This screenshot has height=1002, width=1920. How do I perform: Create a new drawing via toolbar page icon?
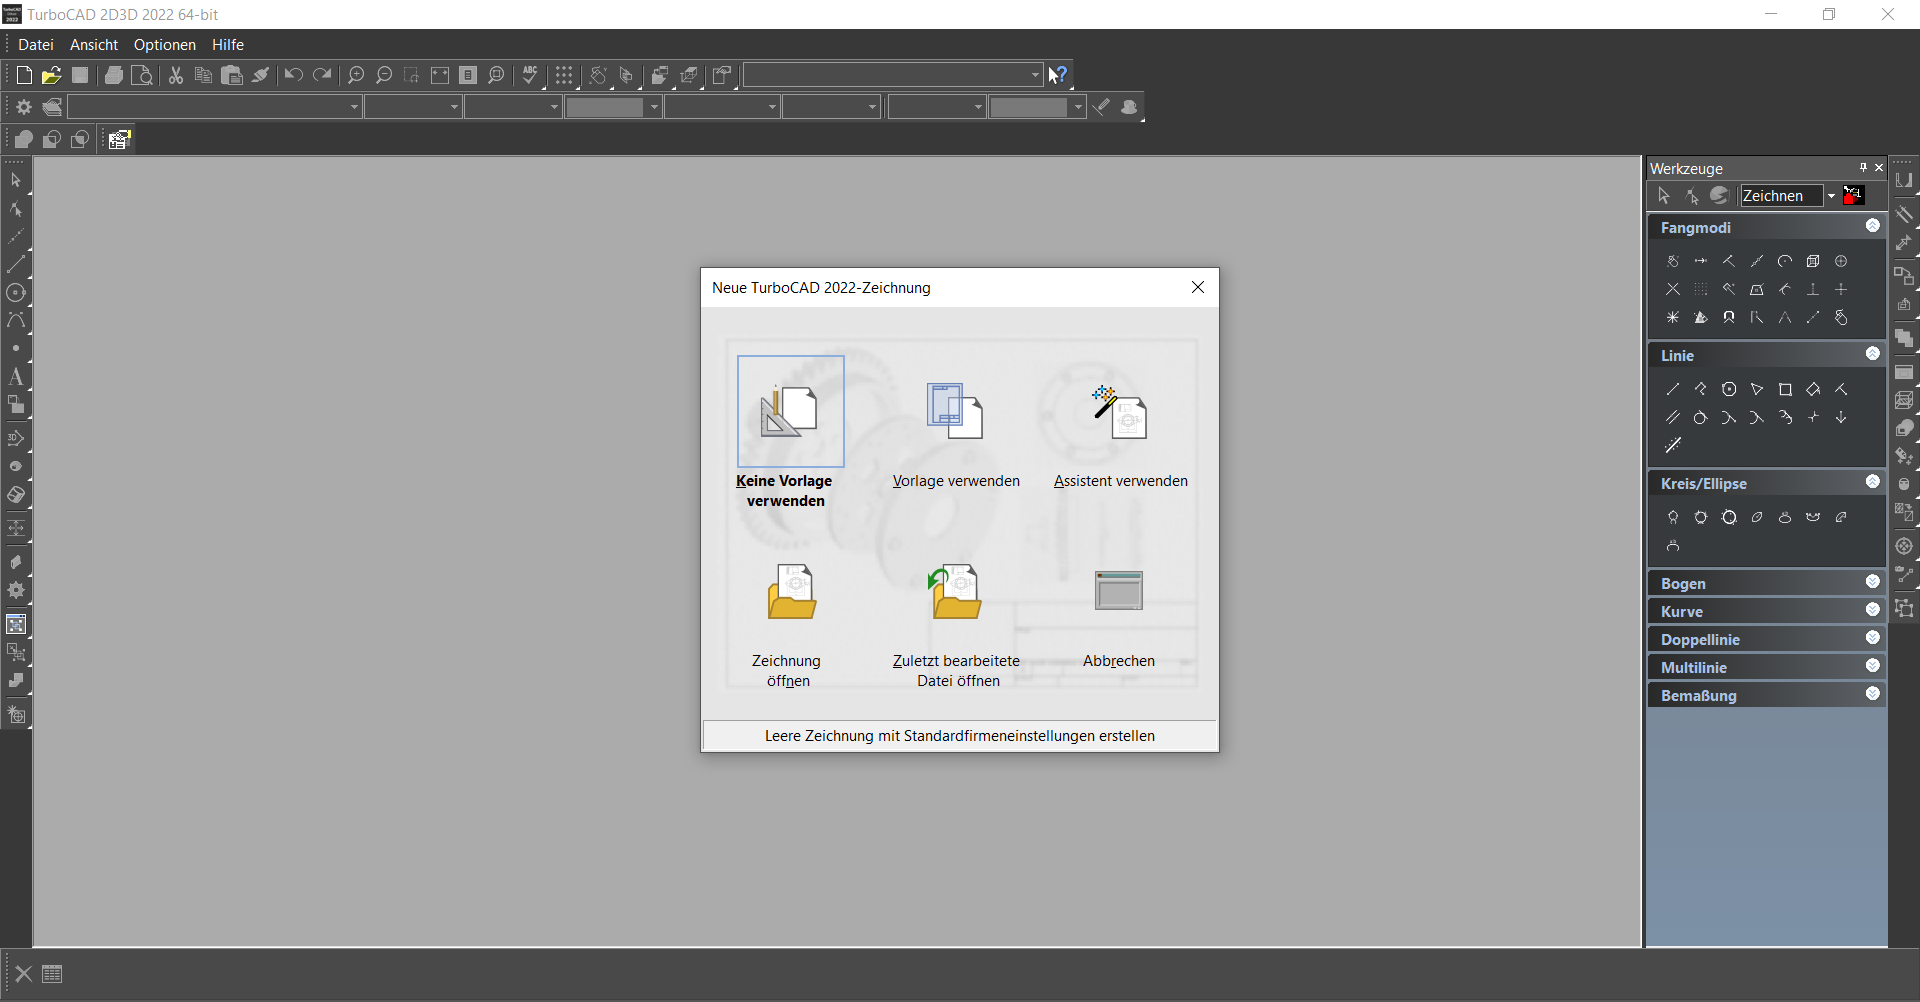[24, 75]
